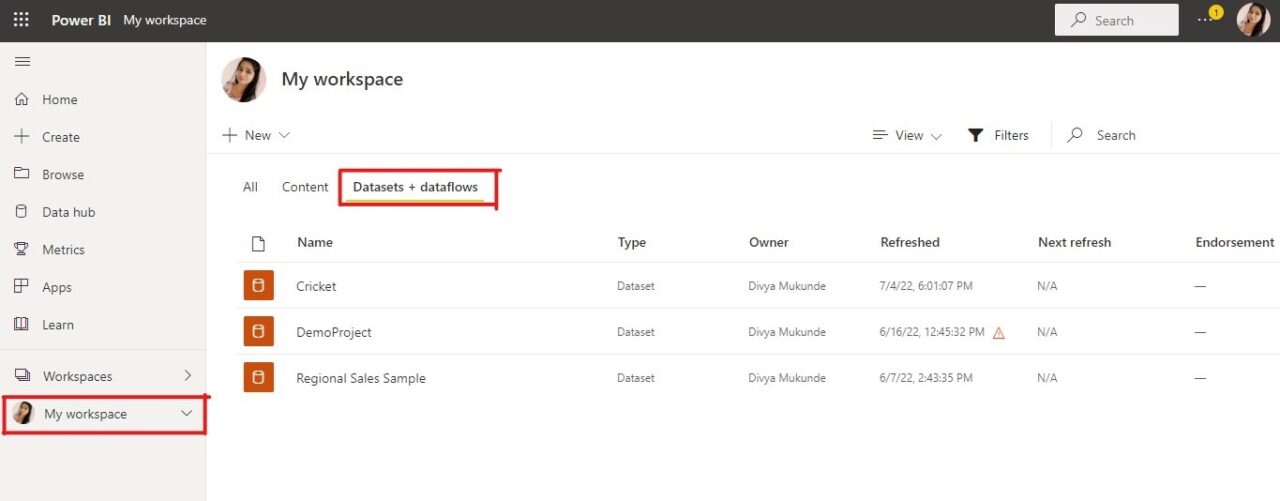1280x501 pixels.
Task: Open Apps in left navigation
Action: (x=56, y=287)
